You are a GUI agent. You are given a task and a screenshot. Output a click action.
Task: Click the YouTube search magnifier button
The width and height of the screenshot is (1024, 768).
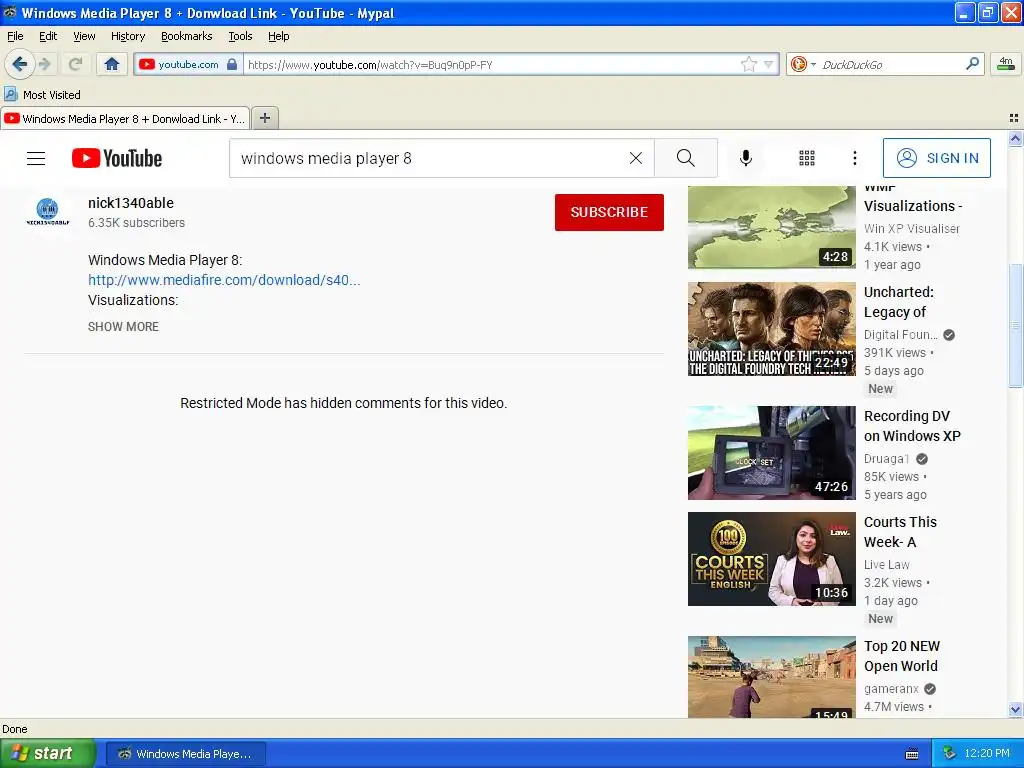(x=686, y=158)
